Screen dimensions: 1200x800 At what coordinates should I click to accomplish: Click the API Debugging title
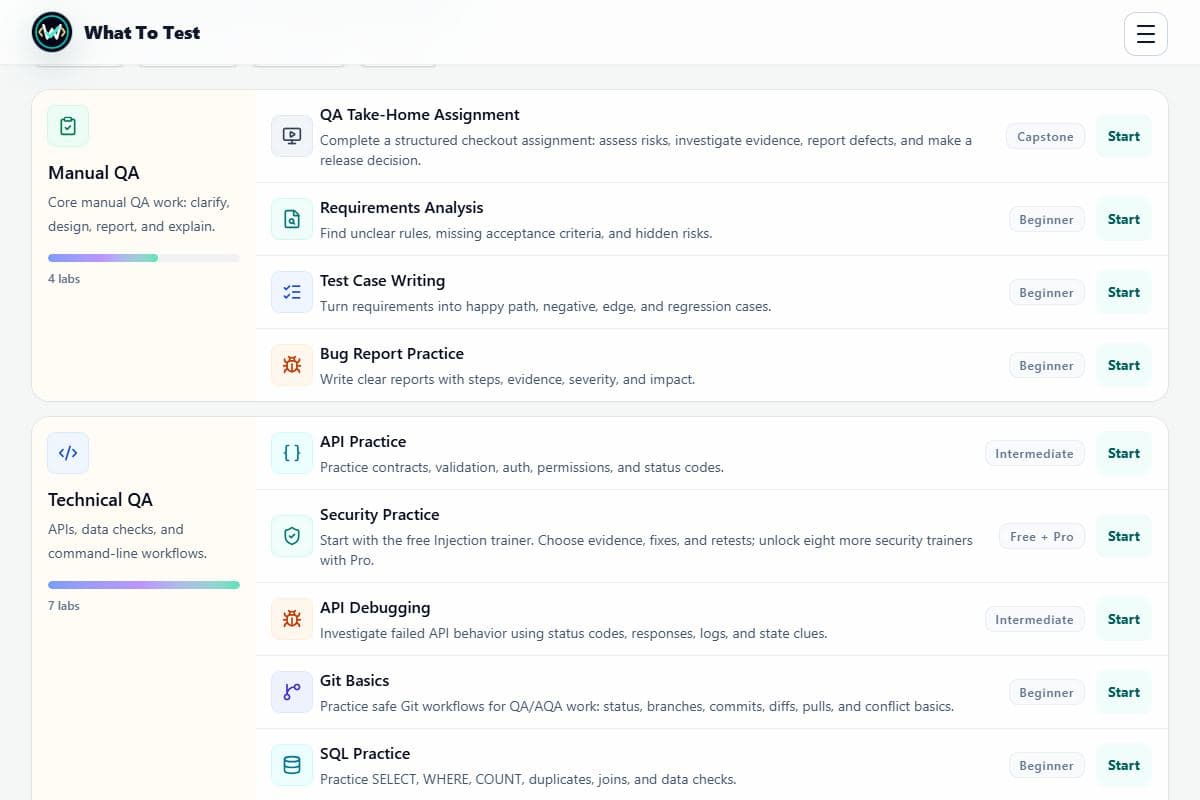click(375, 608)
